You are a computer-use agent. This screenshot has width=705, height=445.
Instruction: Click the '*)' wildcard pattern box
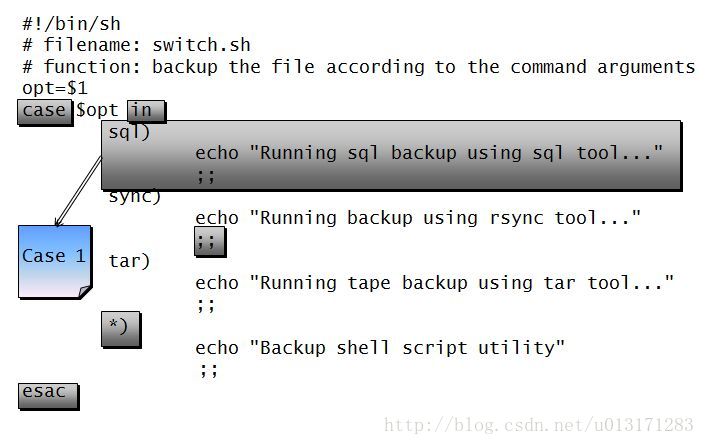coord(121,329)
